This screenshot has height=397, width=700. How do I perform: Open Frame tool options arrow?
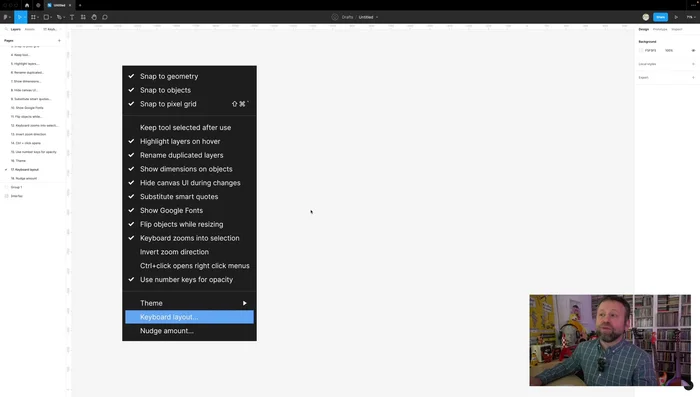pos(38,17)
